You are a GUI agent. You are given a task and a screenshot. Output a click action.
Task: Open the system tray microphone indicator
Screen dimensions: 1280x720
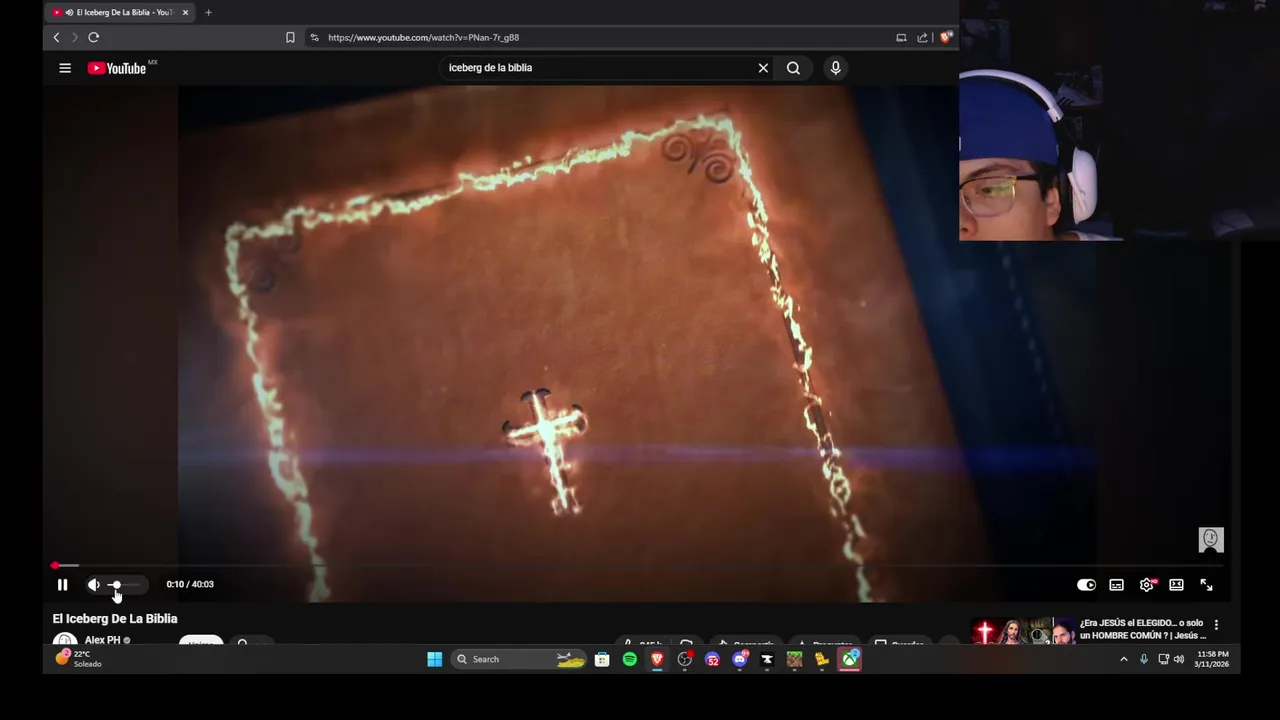point(1144,659)
